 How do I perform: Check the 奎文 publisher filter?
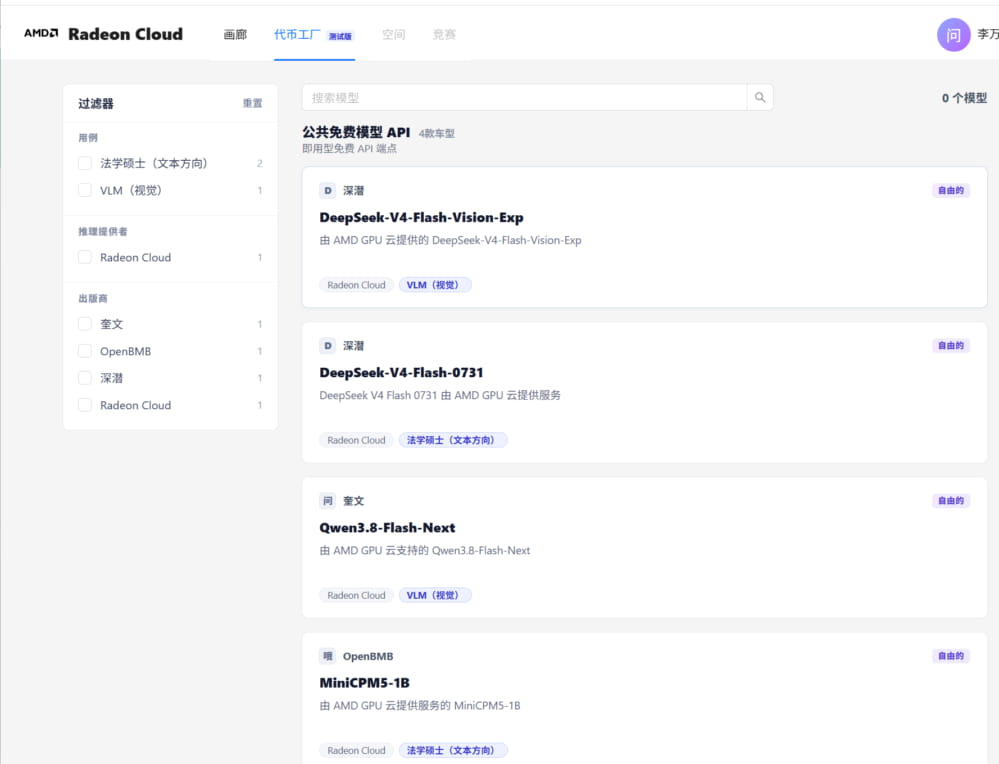[85, 324]
